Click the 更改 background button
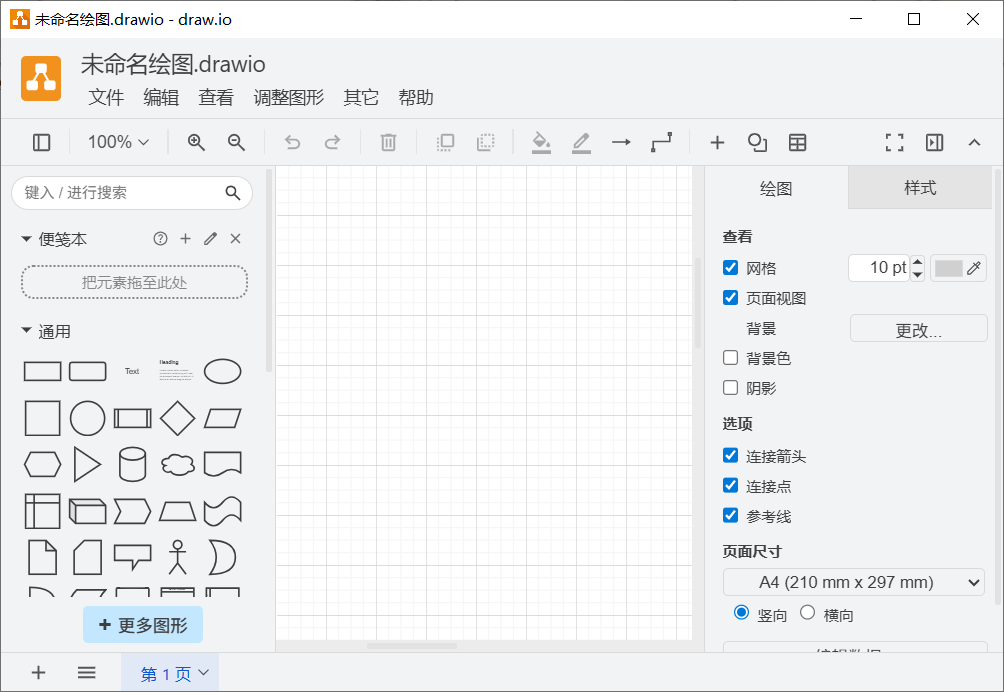The image size is (1004, 692). coord(918,327)
